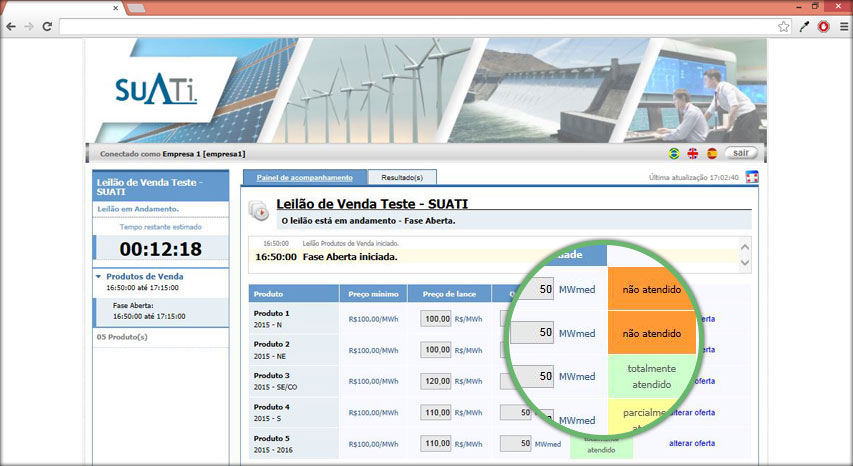Click the SUATI logo
This screenshot has width=853, height=466.
(156, 90)
